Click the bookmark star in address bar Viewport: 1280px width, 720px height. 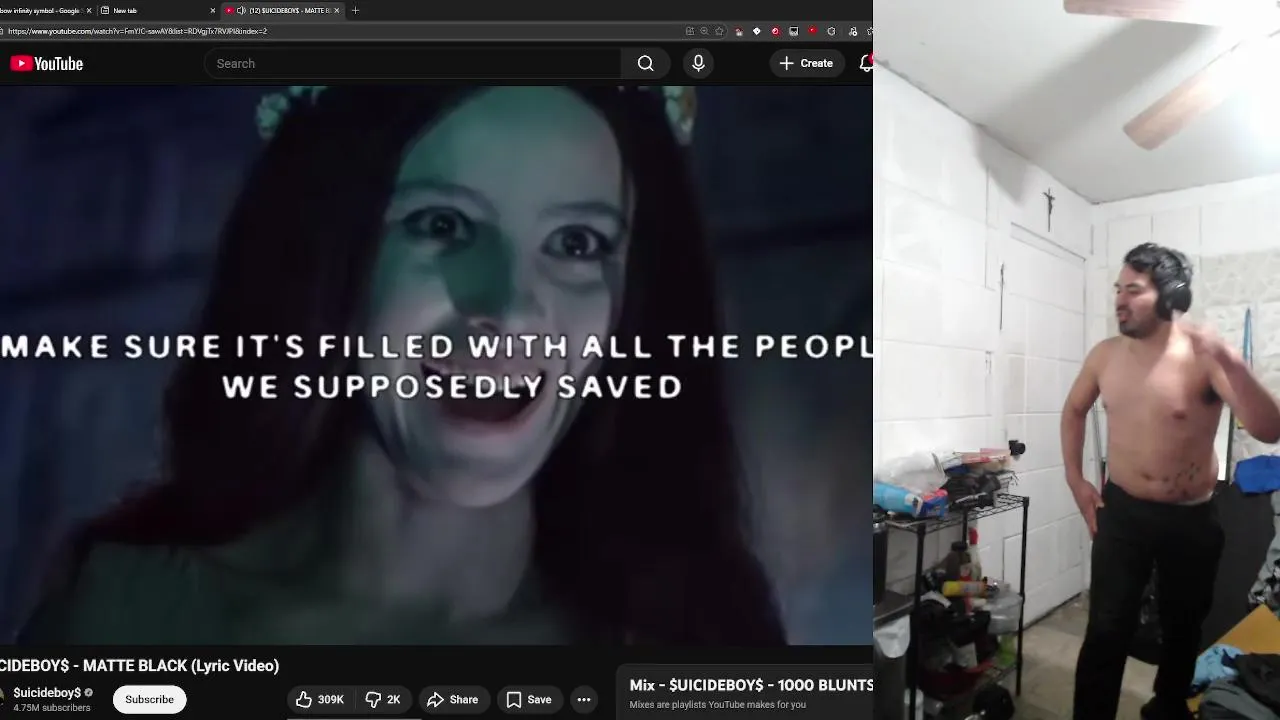pos(718,31)
